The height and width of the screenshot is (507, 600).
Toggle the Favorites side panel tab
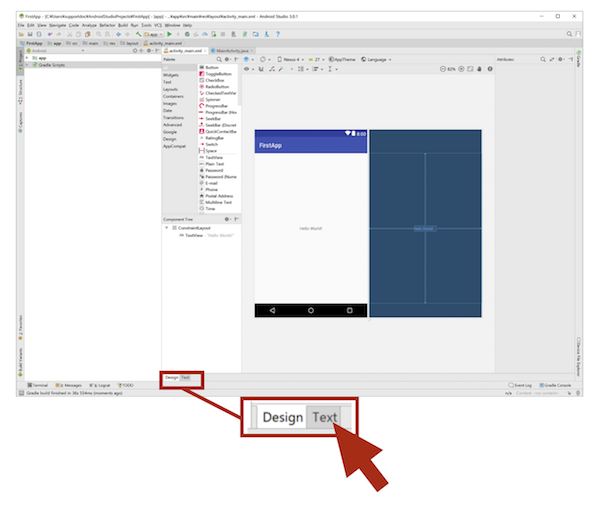pos(21,328)
